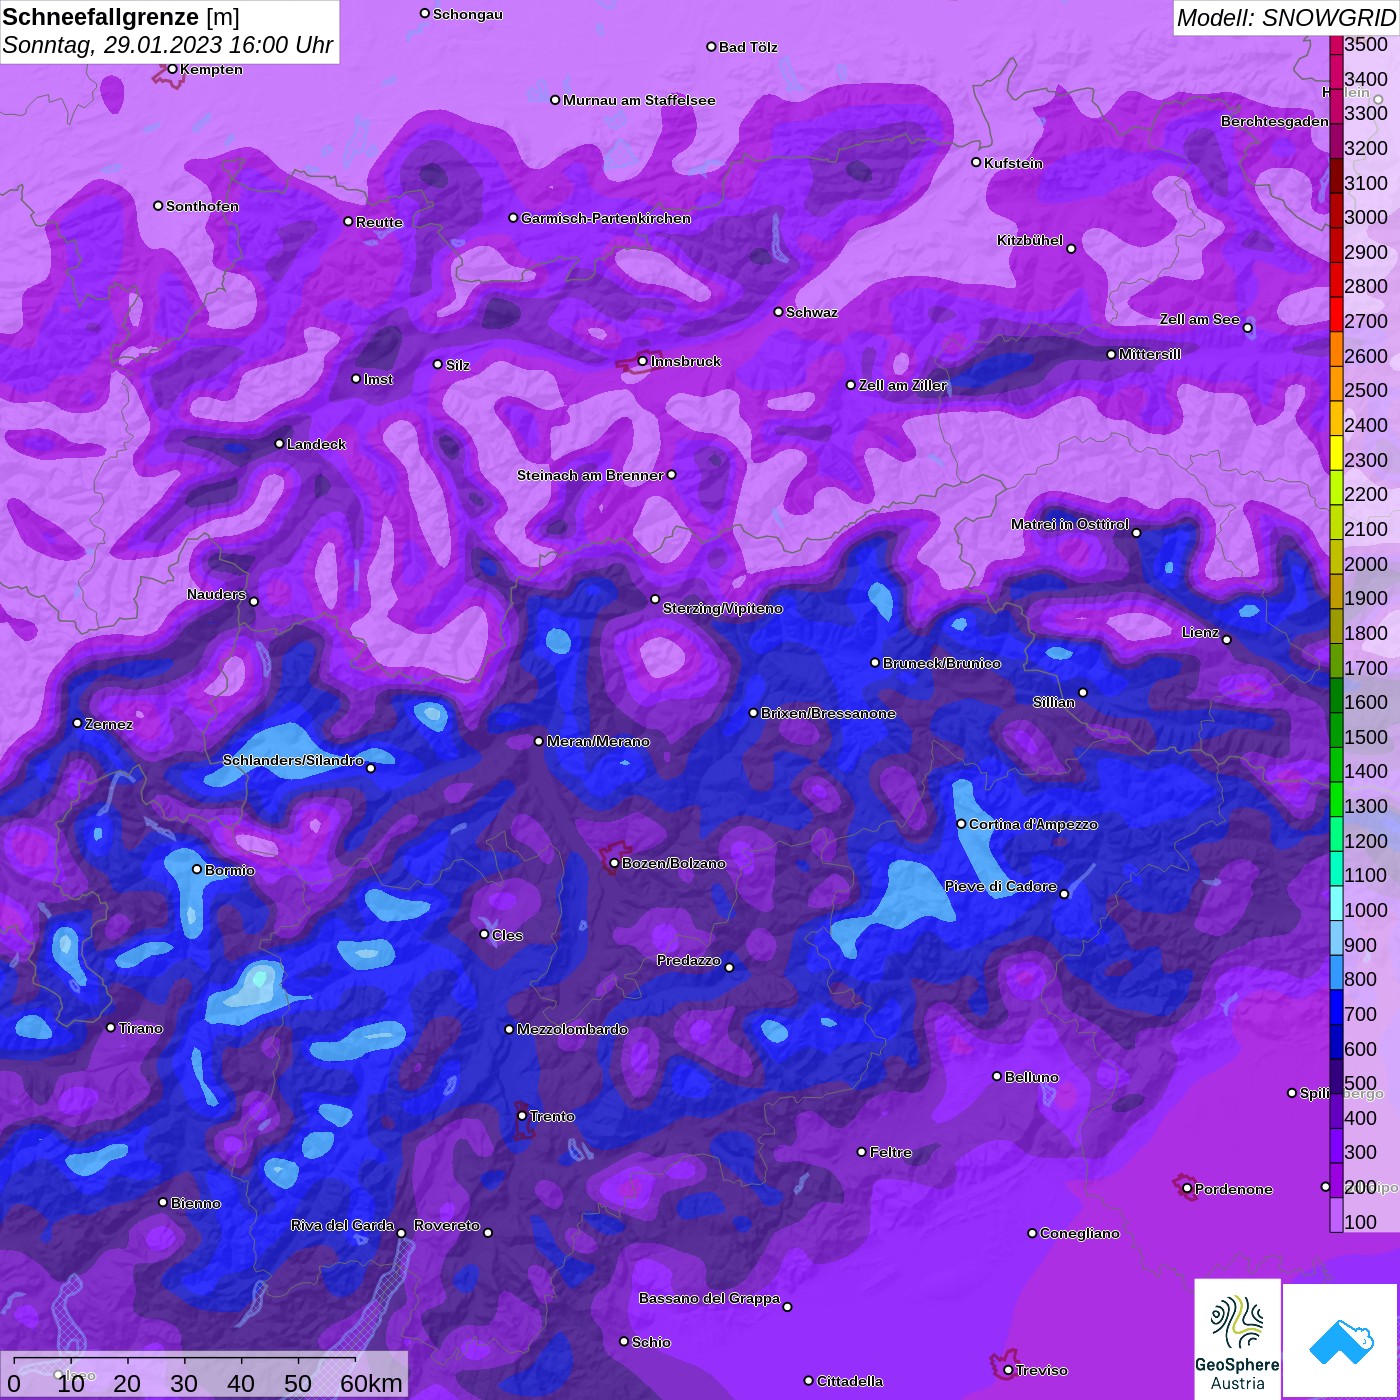Click the Zernez label

click(x=109, y=724)
